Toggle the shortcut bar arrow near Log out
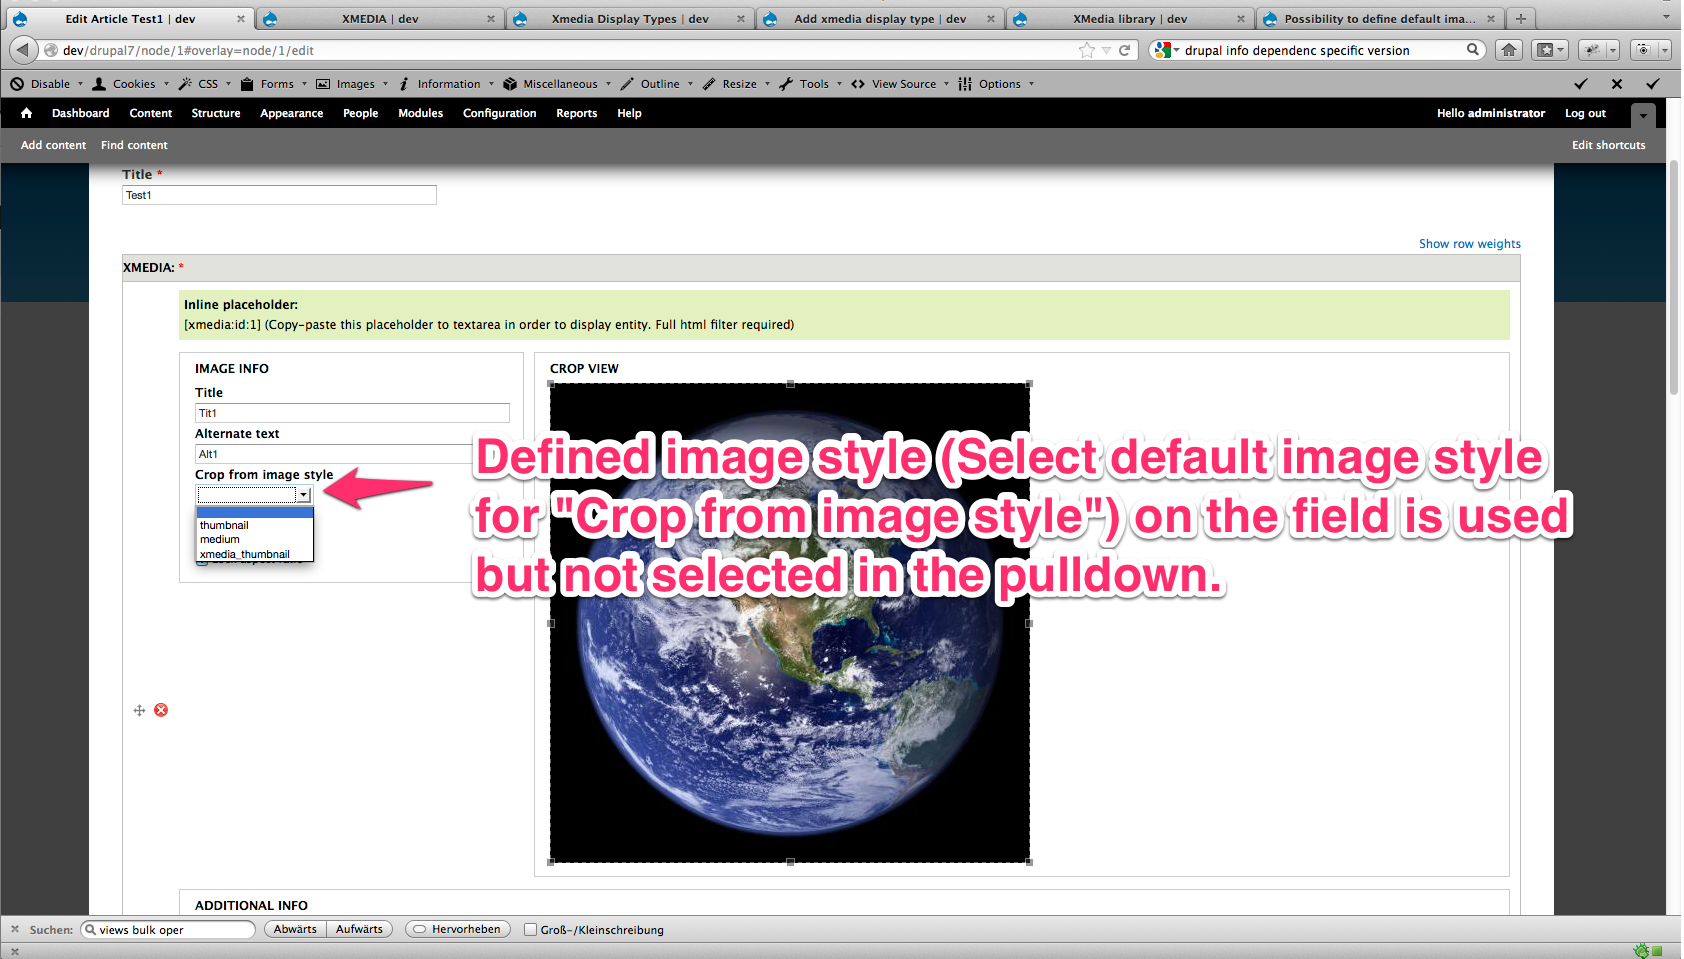Viewport: 1684px width, 959px height. 1642,115
